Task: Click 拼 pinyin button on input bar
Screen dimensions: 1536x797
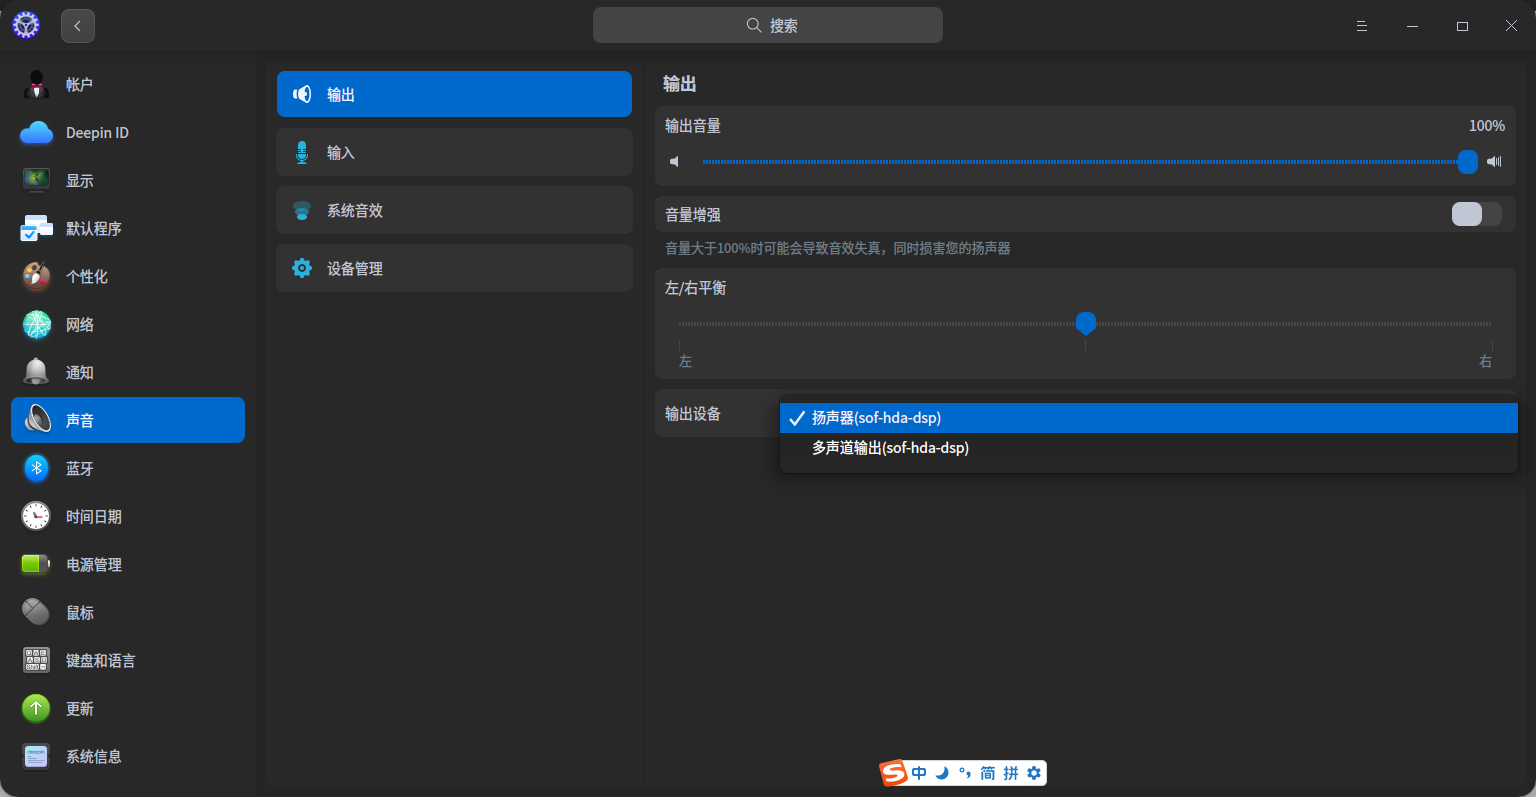Action: pyautogui.click(x=1011, y=773)
